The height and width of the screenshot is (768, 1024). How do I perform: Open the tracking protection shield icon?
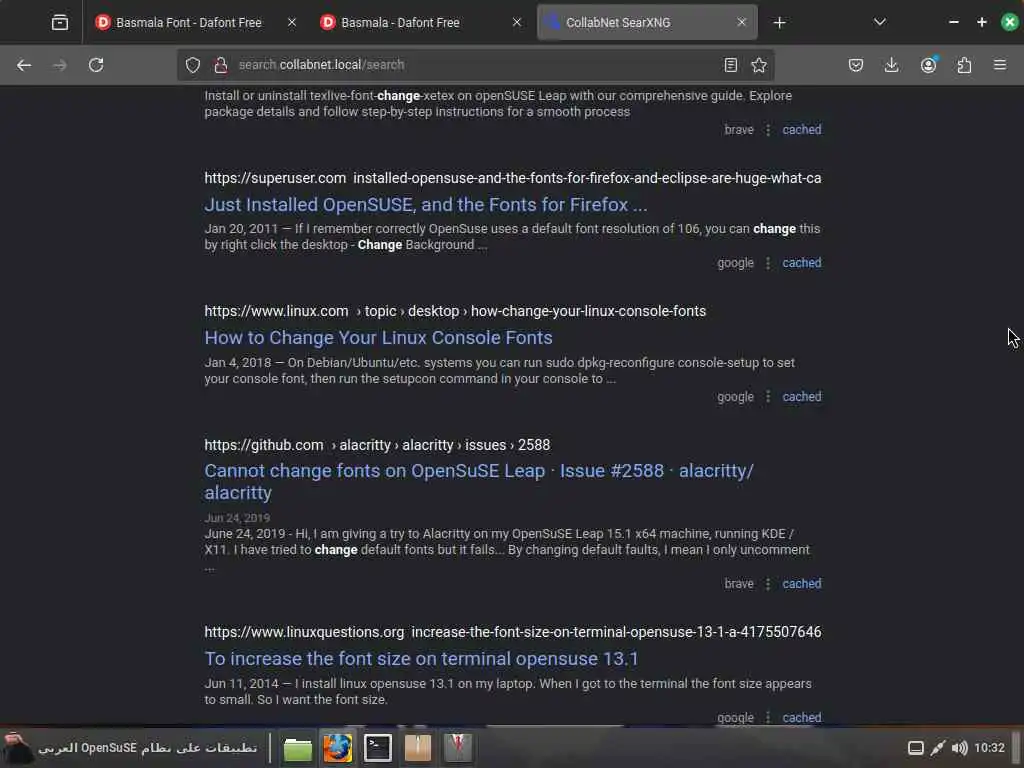[x=193, y=65]
